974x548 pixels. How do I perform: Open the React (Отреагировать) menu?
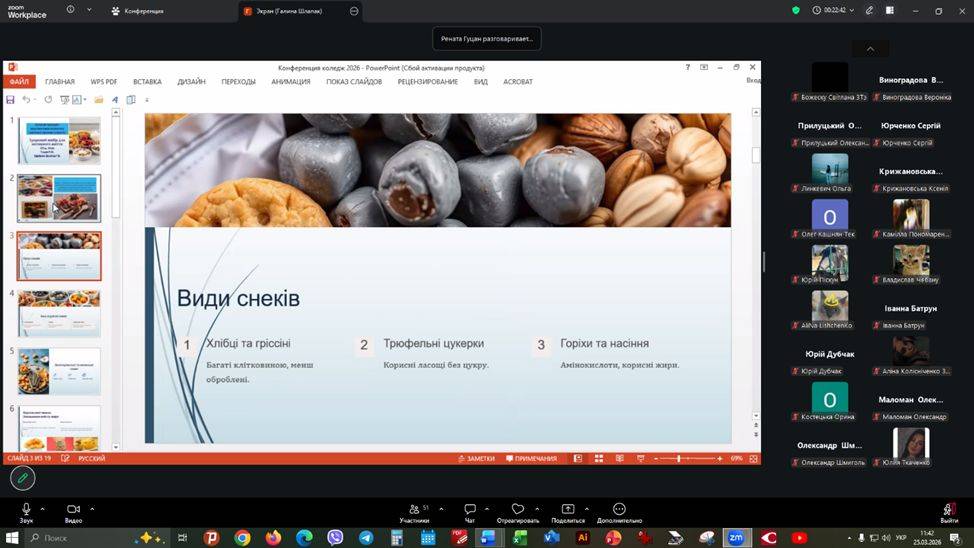[517, 510]
